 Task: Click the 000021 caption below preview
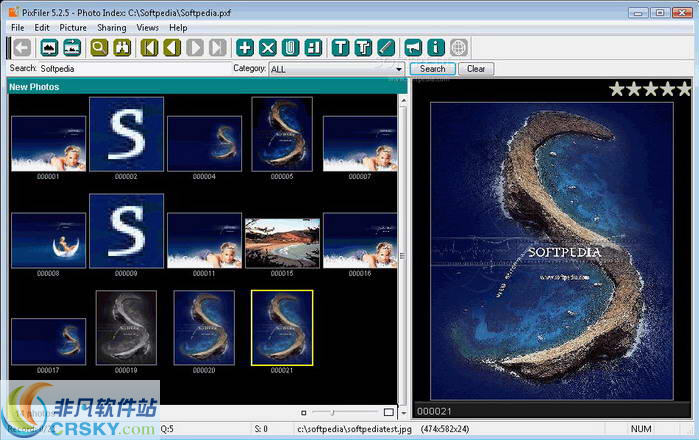(434, 411)
